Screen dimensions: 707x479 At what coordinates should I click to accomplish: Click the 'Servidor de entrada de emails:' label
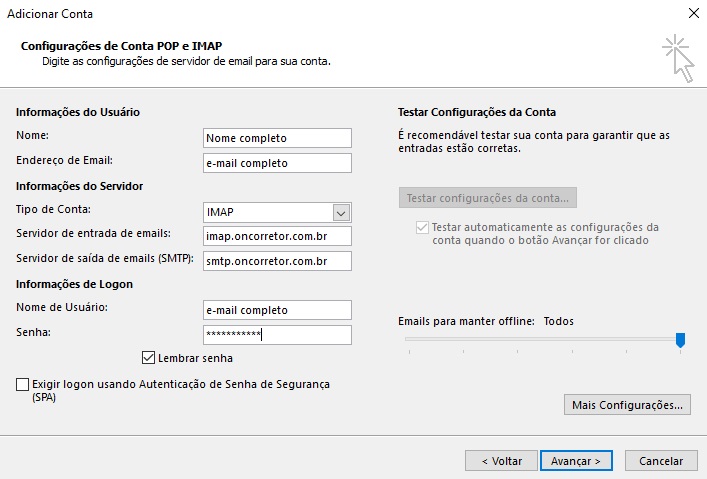[x=93, y=233]
